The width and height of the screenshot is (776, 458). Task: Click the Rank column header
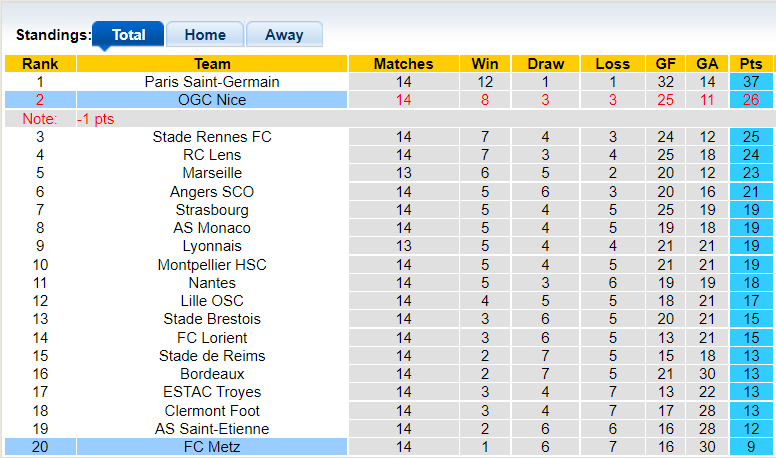[40, 64]
